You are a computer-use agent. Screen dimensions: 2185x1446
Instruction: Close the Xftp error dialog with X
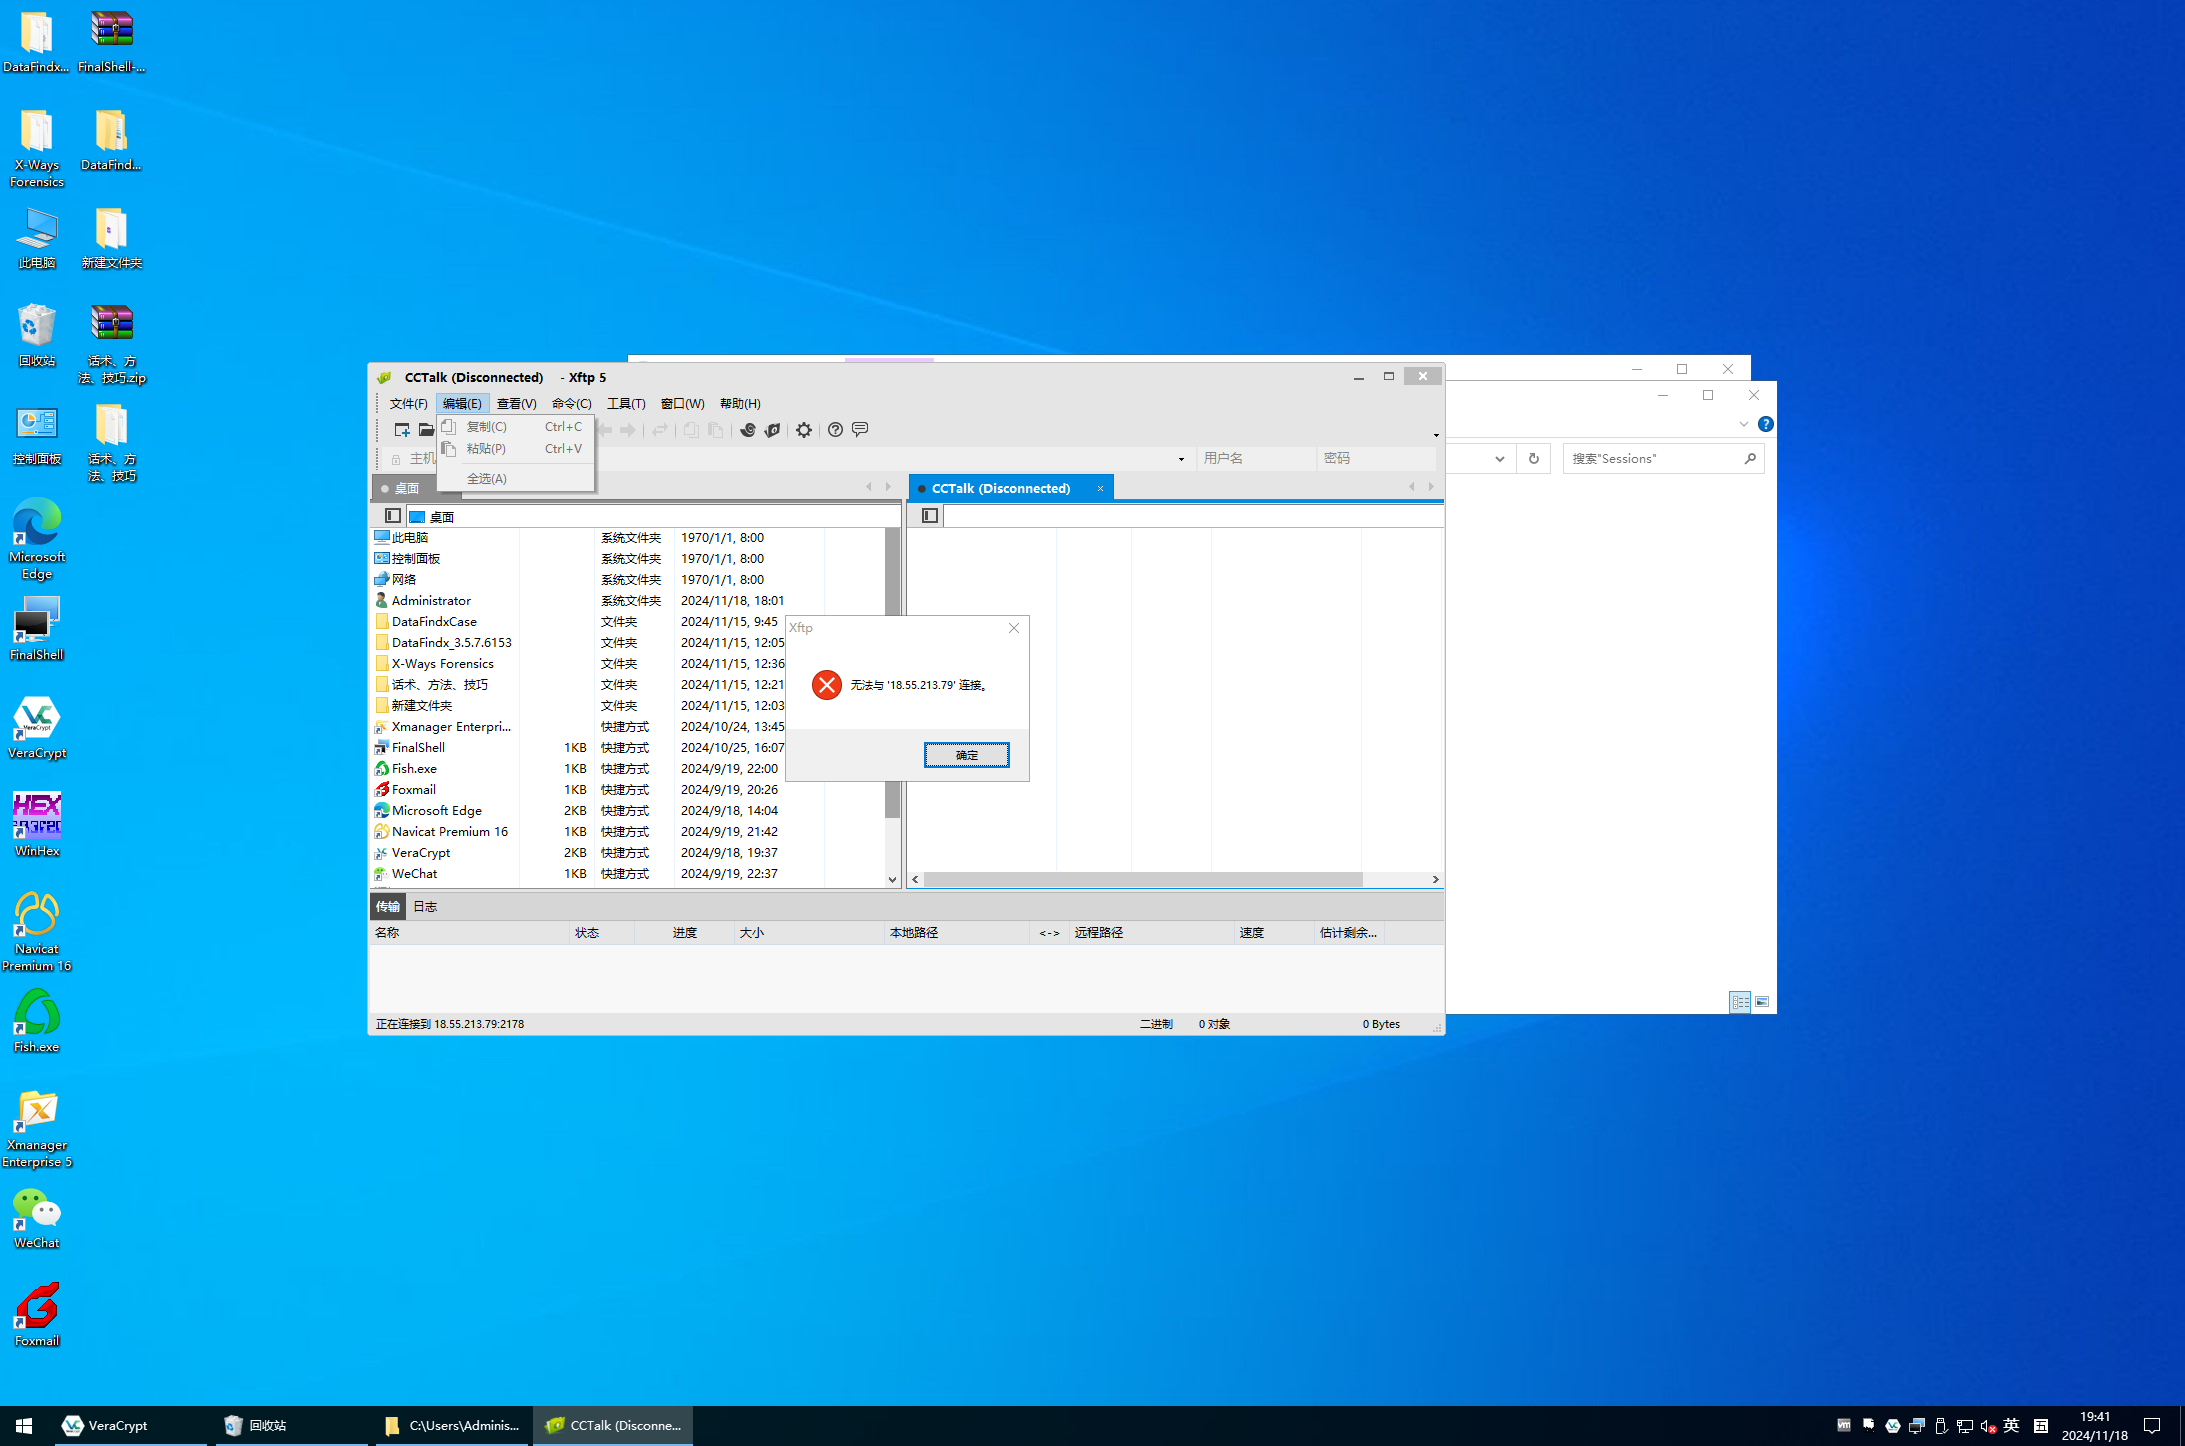[1014, 628]
